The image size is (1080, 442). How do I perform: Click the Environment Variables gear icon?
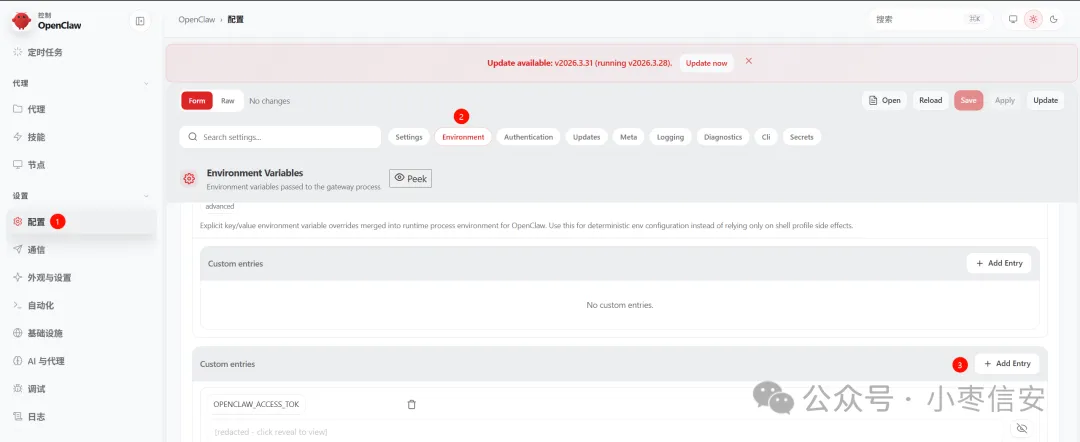pos(189,179)
